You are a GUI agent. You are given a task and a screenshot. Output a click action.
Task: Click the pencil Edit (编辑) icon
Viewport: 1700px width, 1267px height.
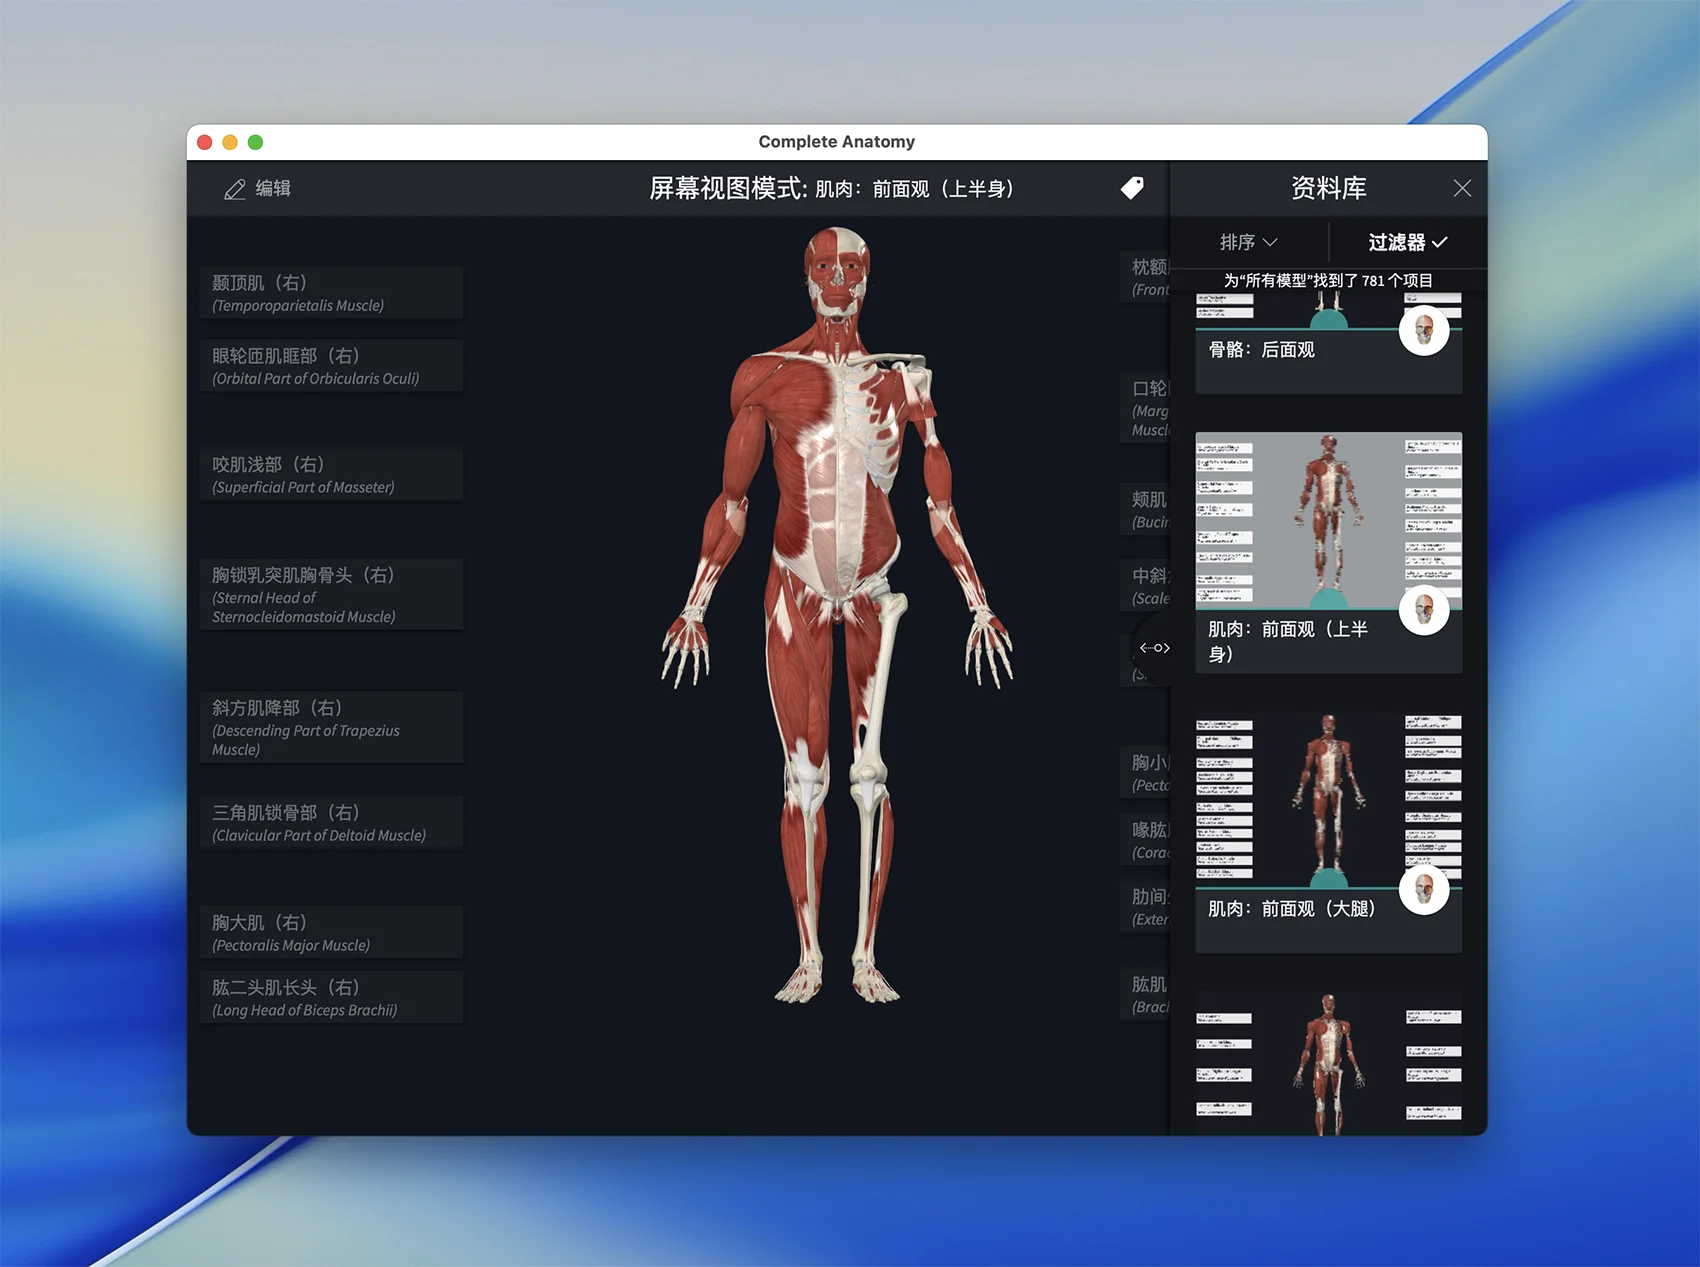tap(235, 189)
